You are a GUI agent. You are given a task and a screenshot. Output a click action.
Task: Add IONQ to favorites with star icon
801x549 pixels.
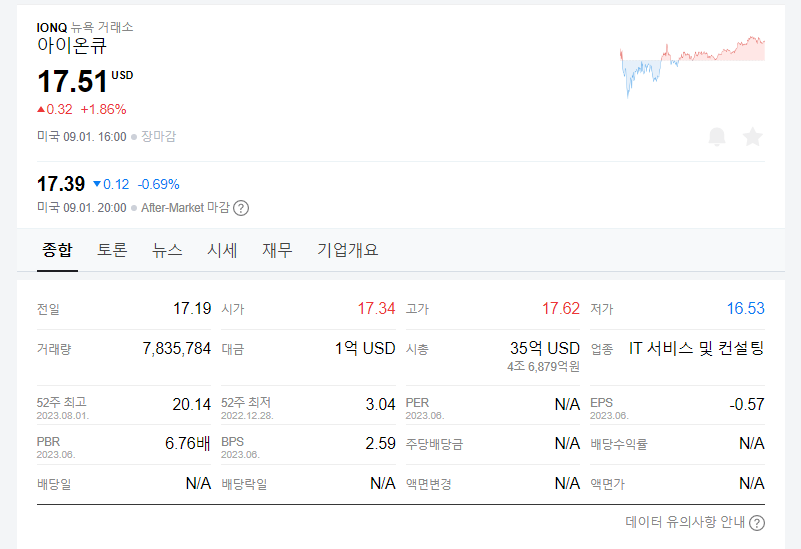click(x=752, y=137)
